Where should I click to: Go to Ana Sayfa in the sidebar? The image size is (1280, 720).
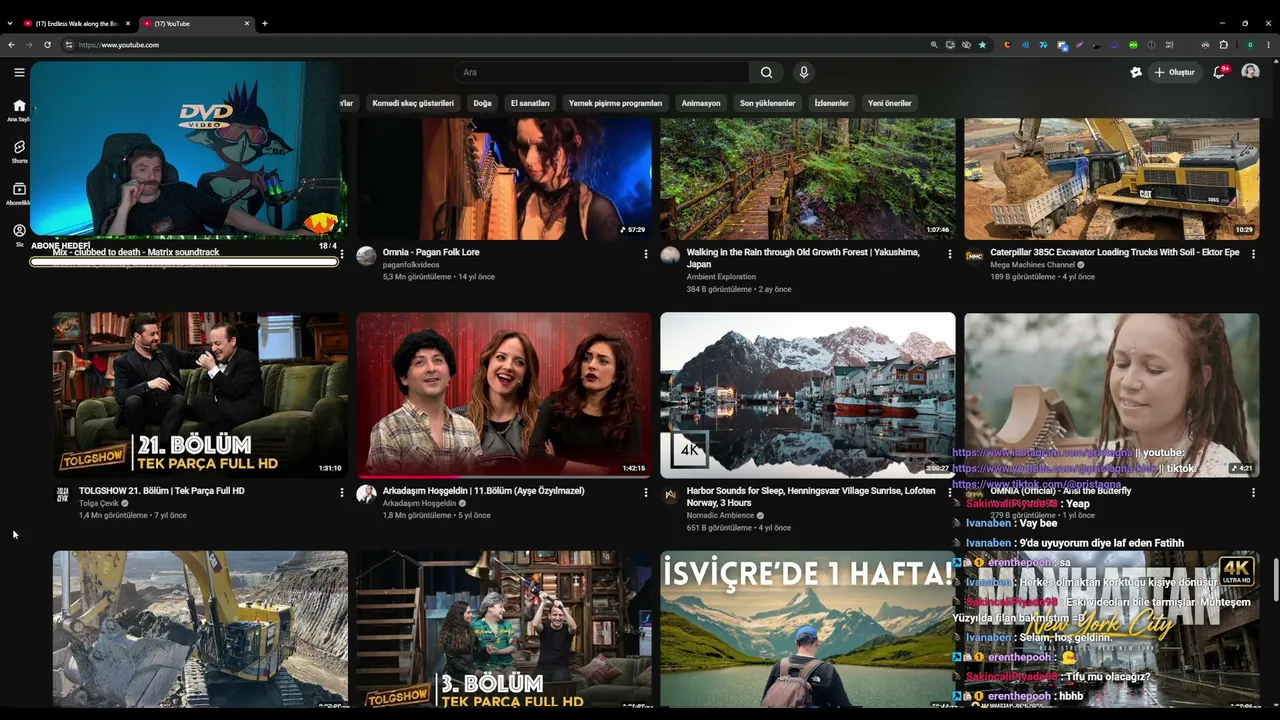[19, 110]
